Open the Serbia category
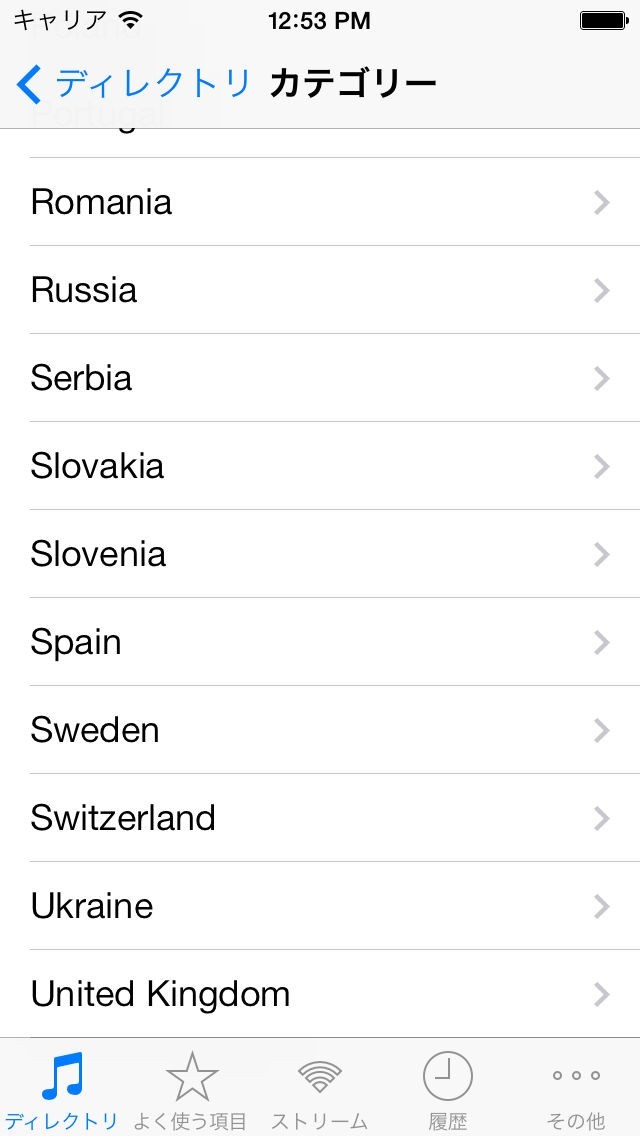The height and width of the screenshot is (1136, 640). point(81,379)
